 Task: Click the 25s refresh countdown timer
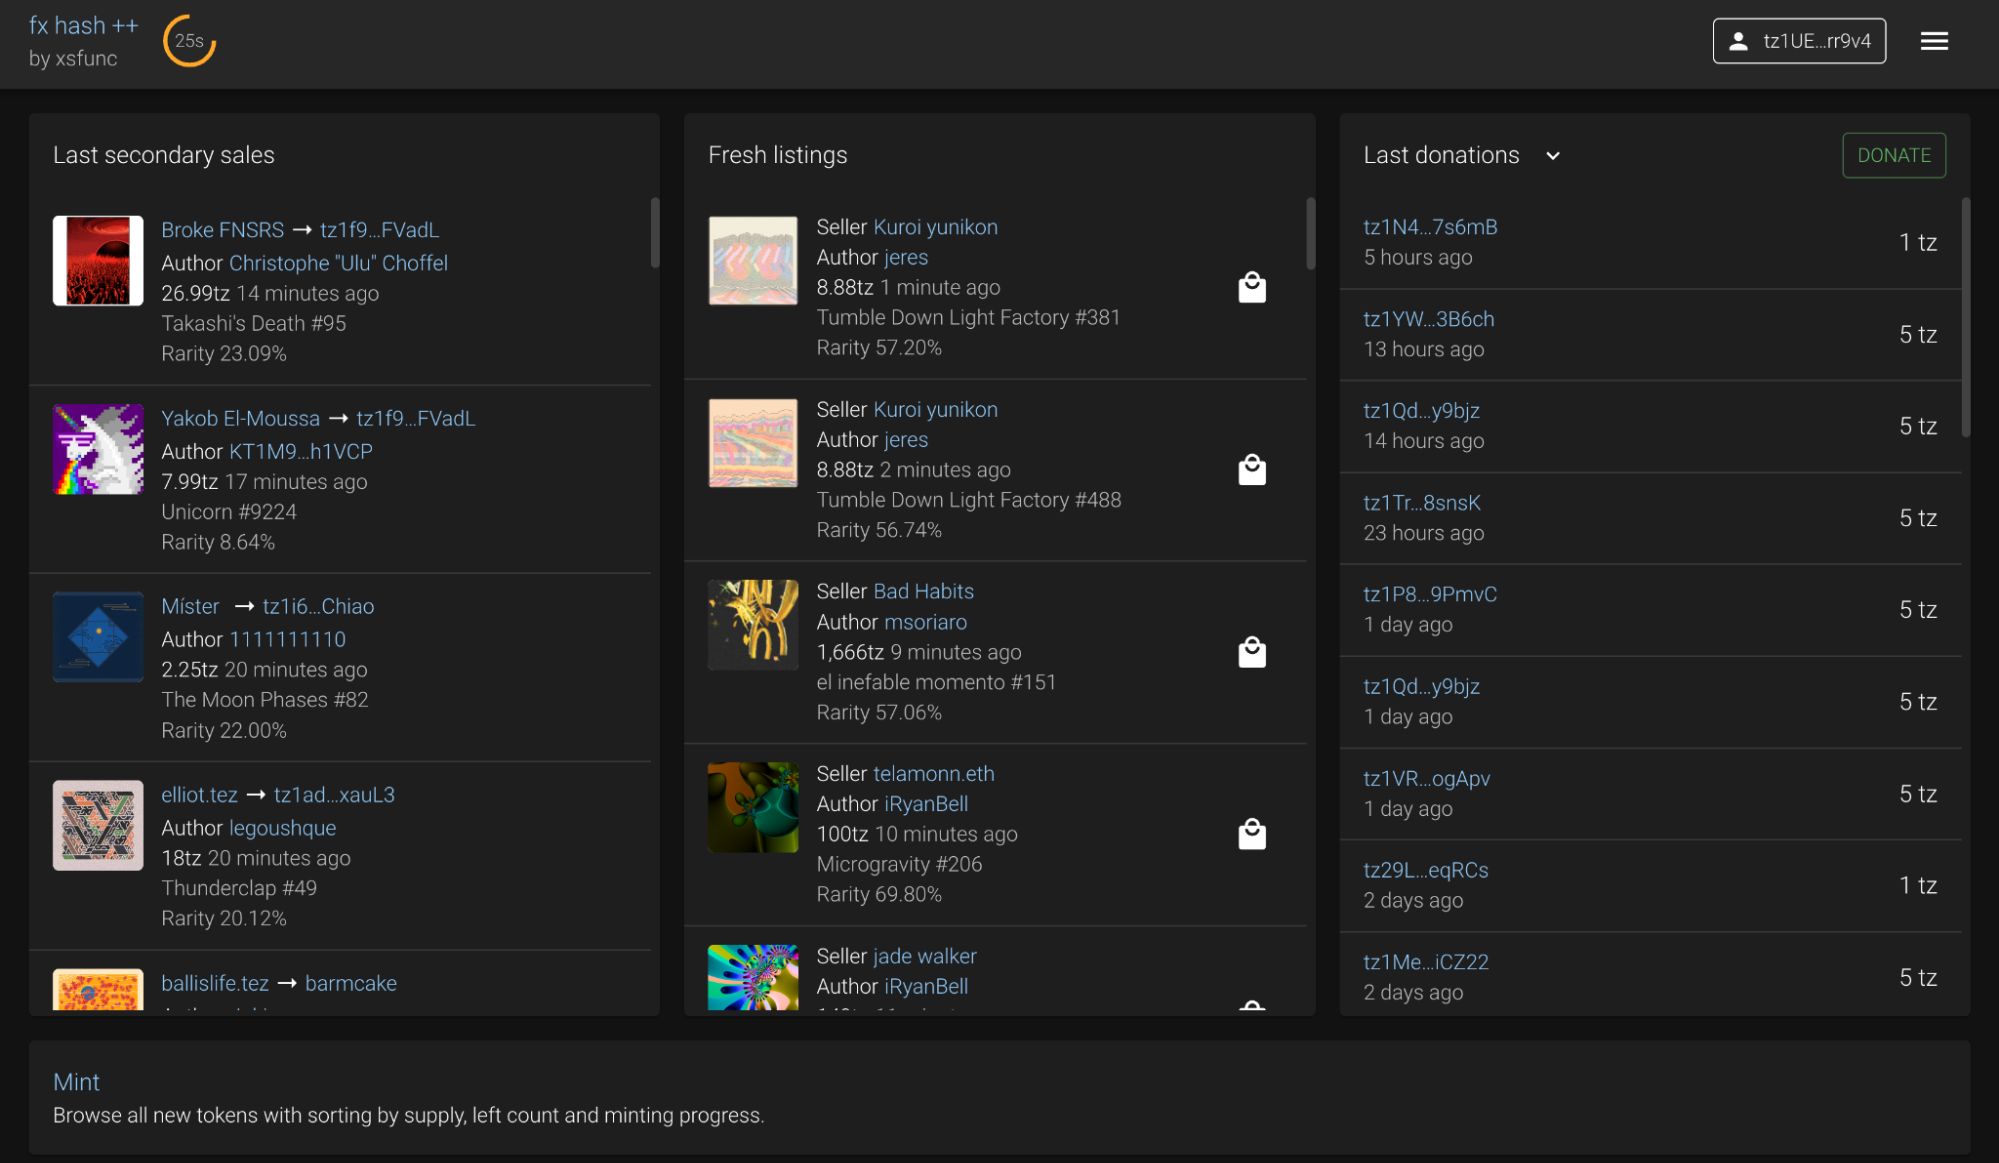[x=189, y=41]
